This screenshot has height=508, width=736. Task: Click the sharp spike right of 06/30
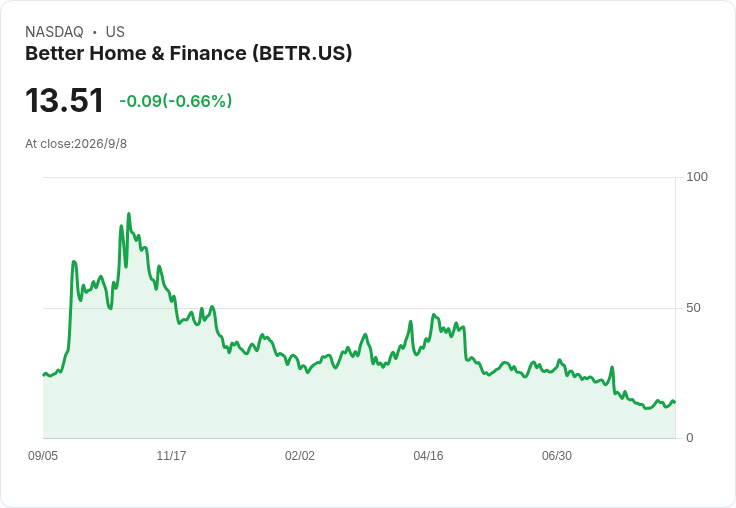click(x=612, y=367)
